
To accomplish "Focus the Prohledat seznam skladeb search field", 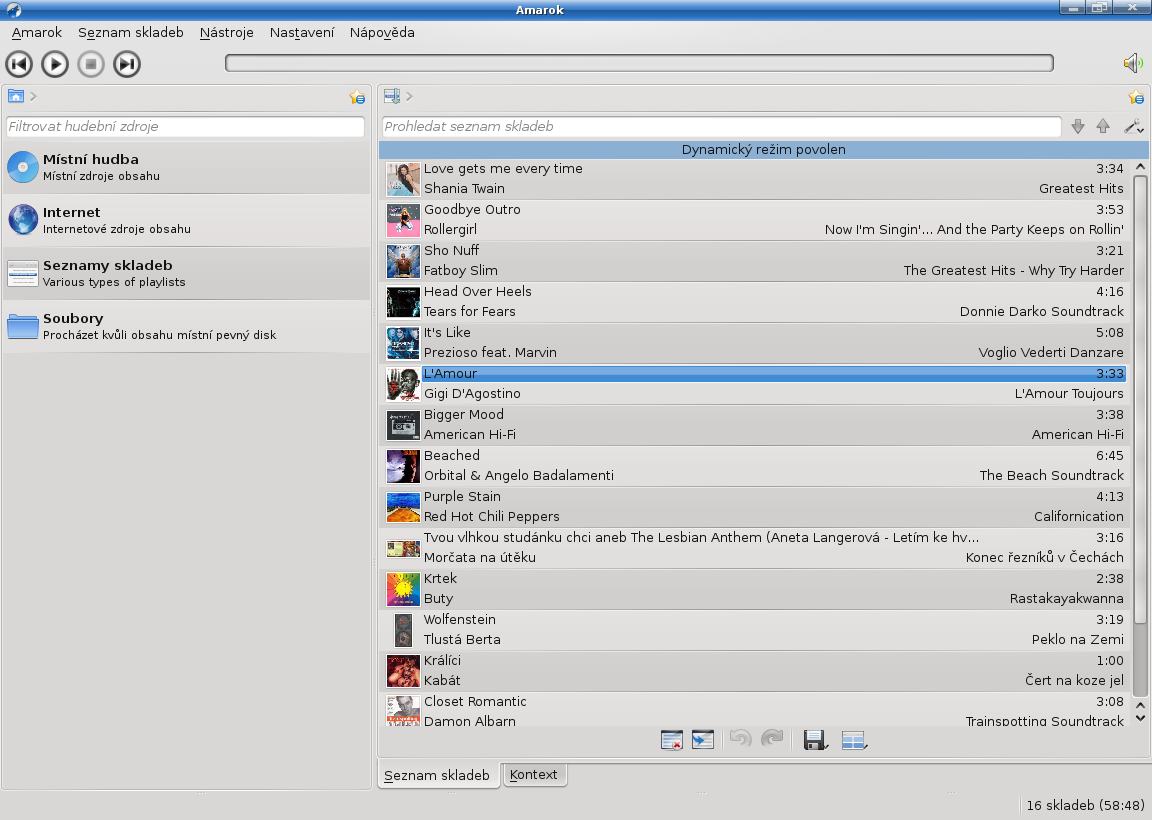I will [x=721, y=126].
